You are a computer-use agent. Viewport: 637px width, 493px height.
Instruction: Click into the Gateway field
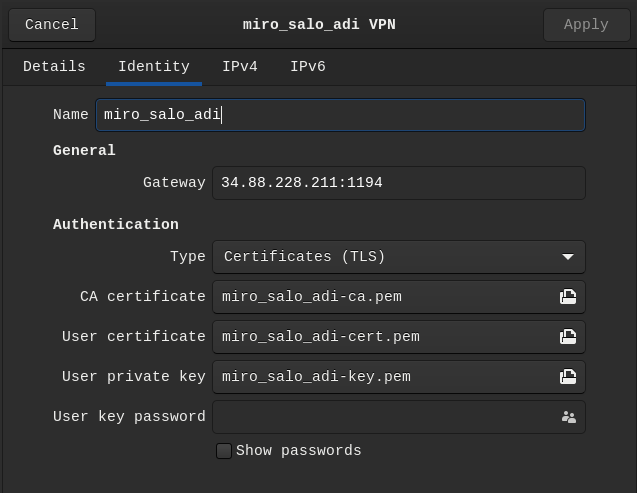399,183
